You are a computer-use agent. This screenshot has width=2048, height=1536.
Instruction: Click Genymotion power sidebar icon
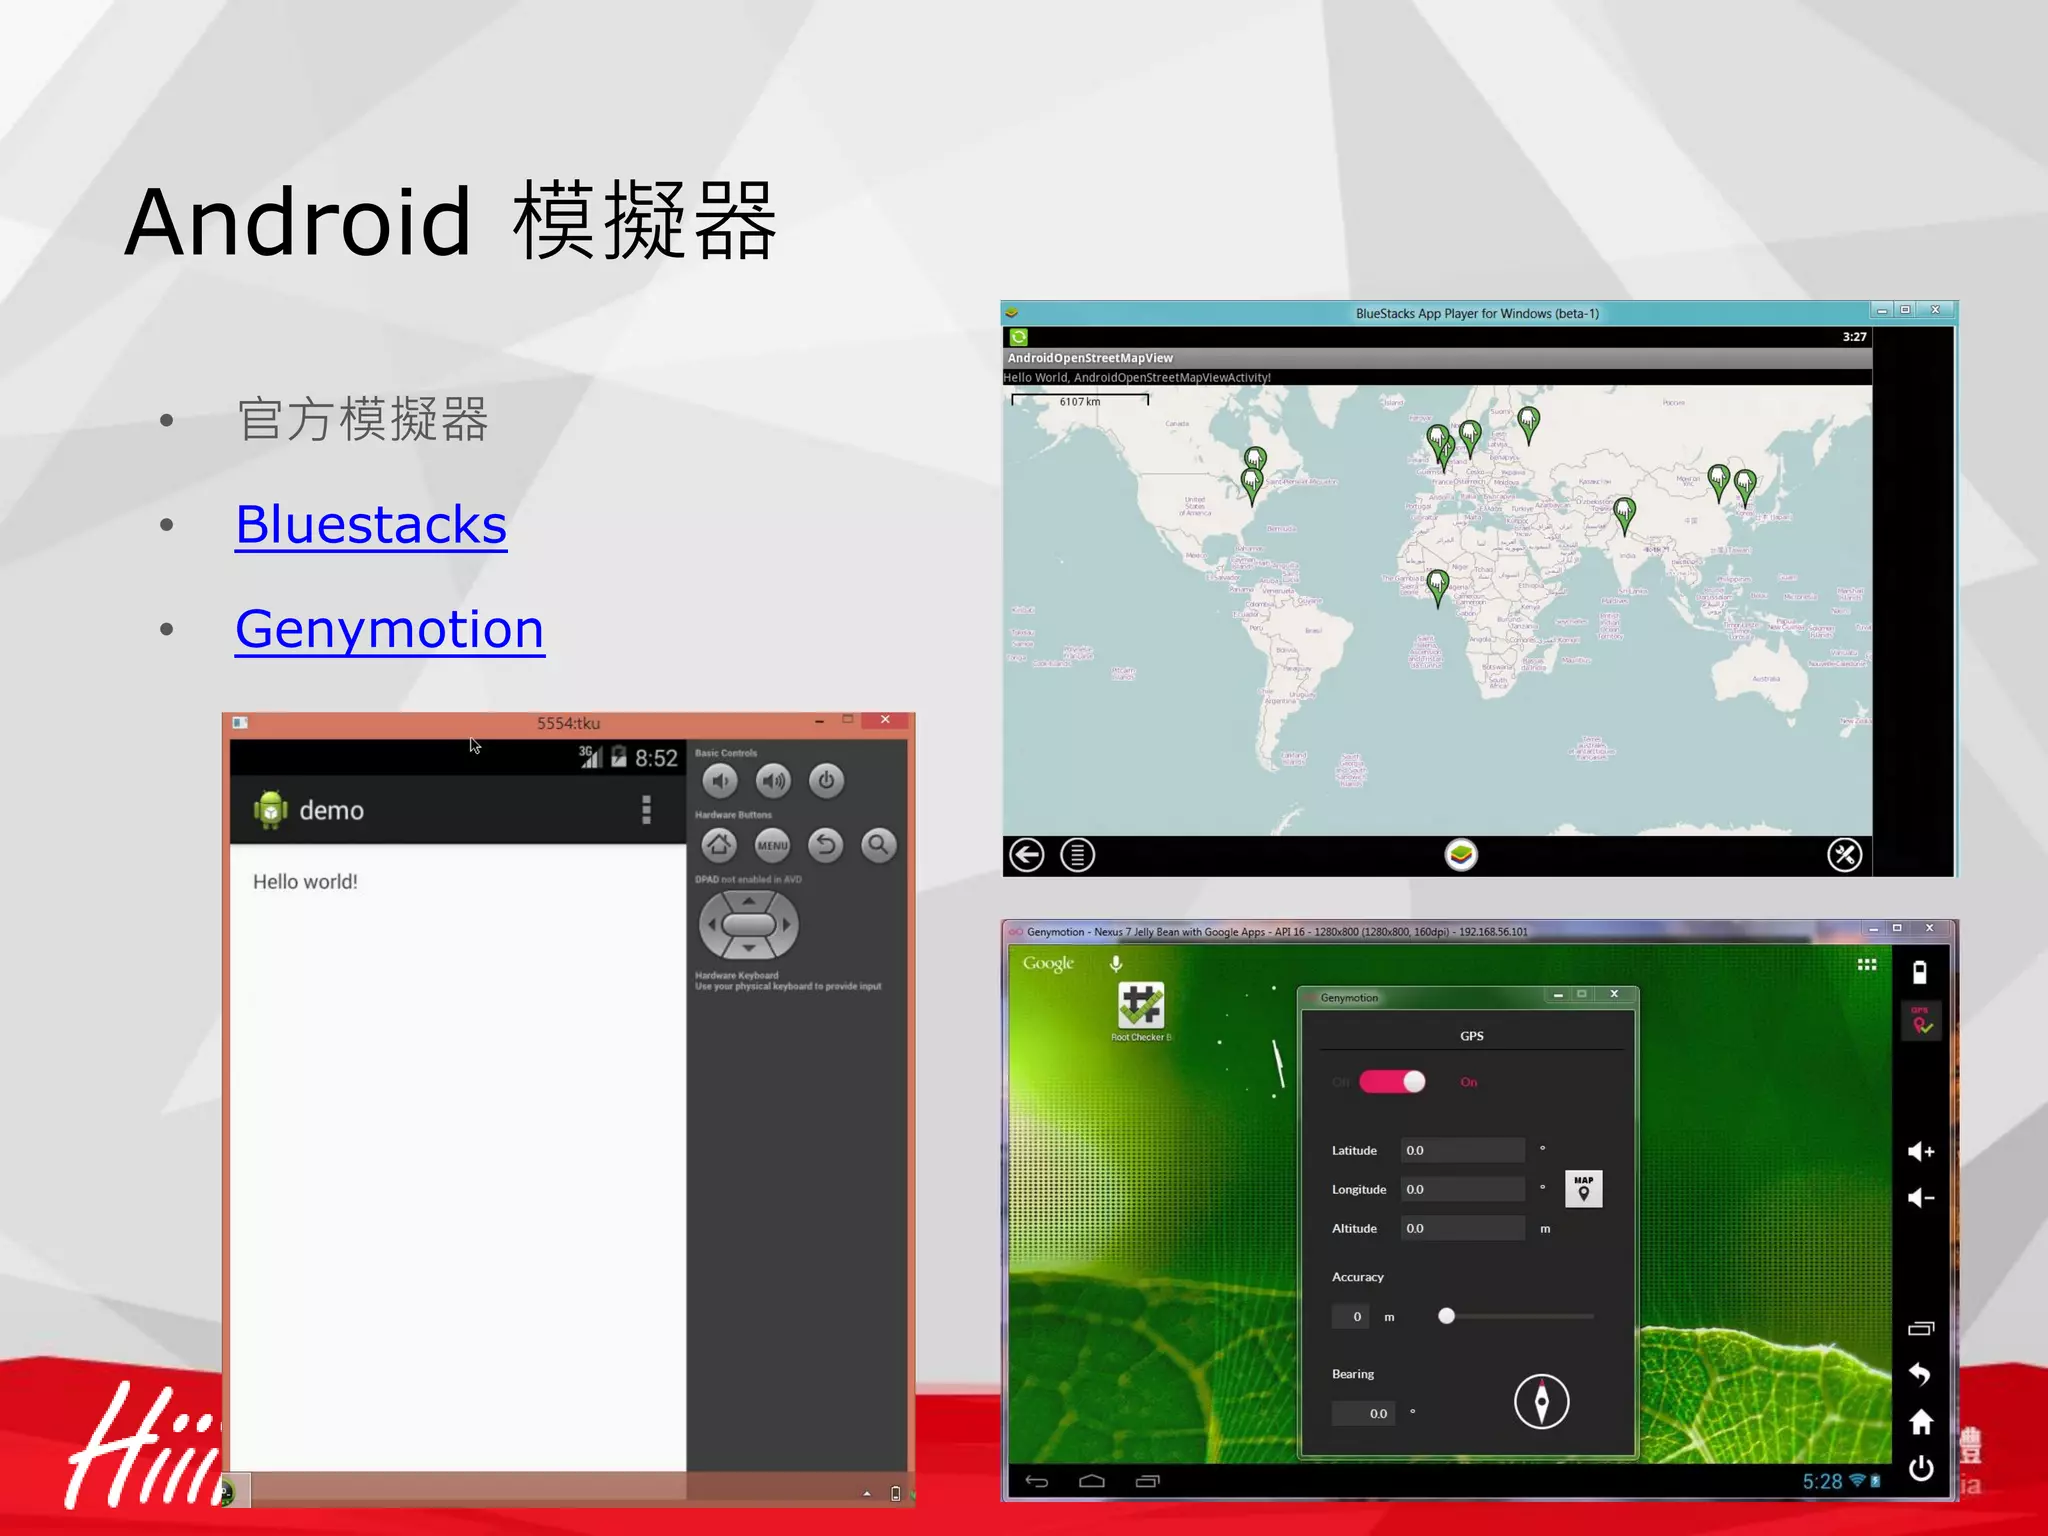click(1921, 1469)
